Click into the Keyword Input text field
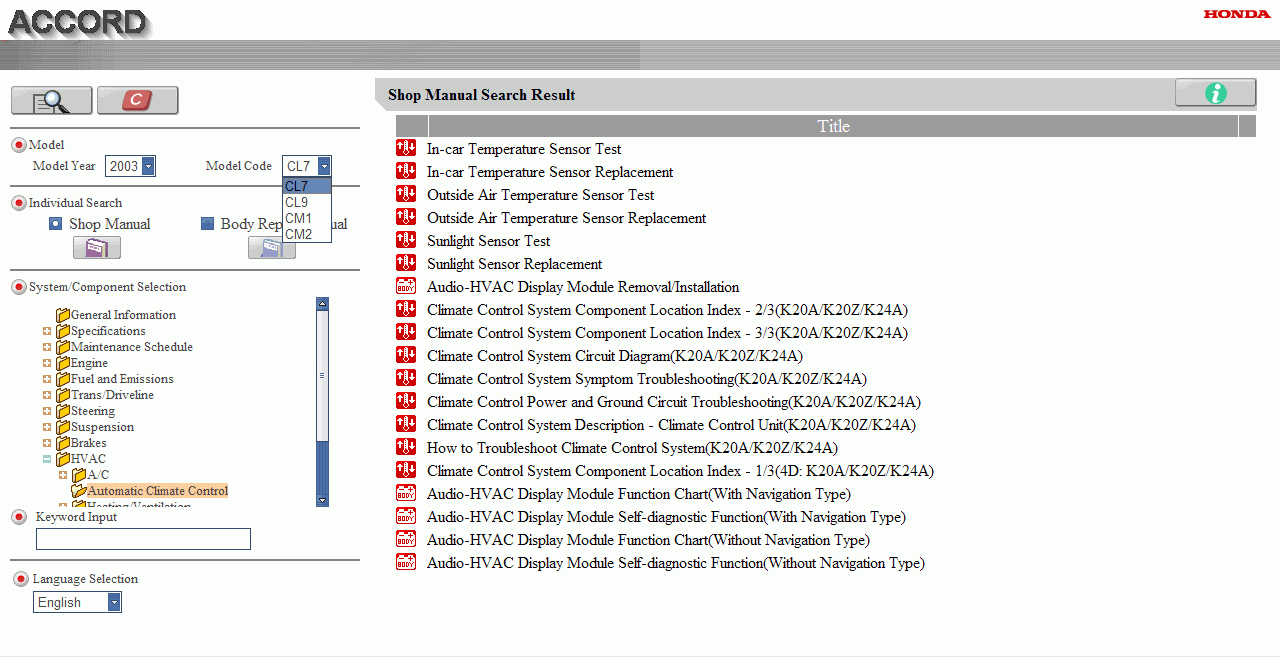Screen dimensions: 1280x657 click(x=143, y=540)
